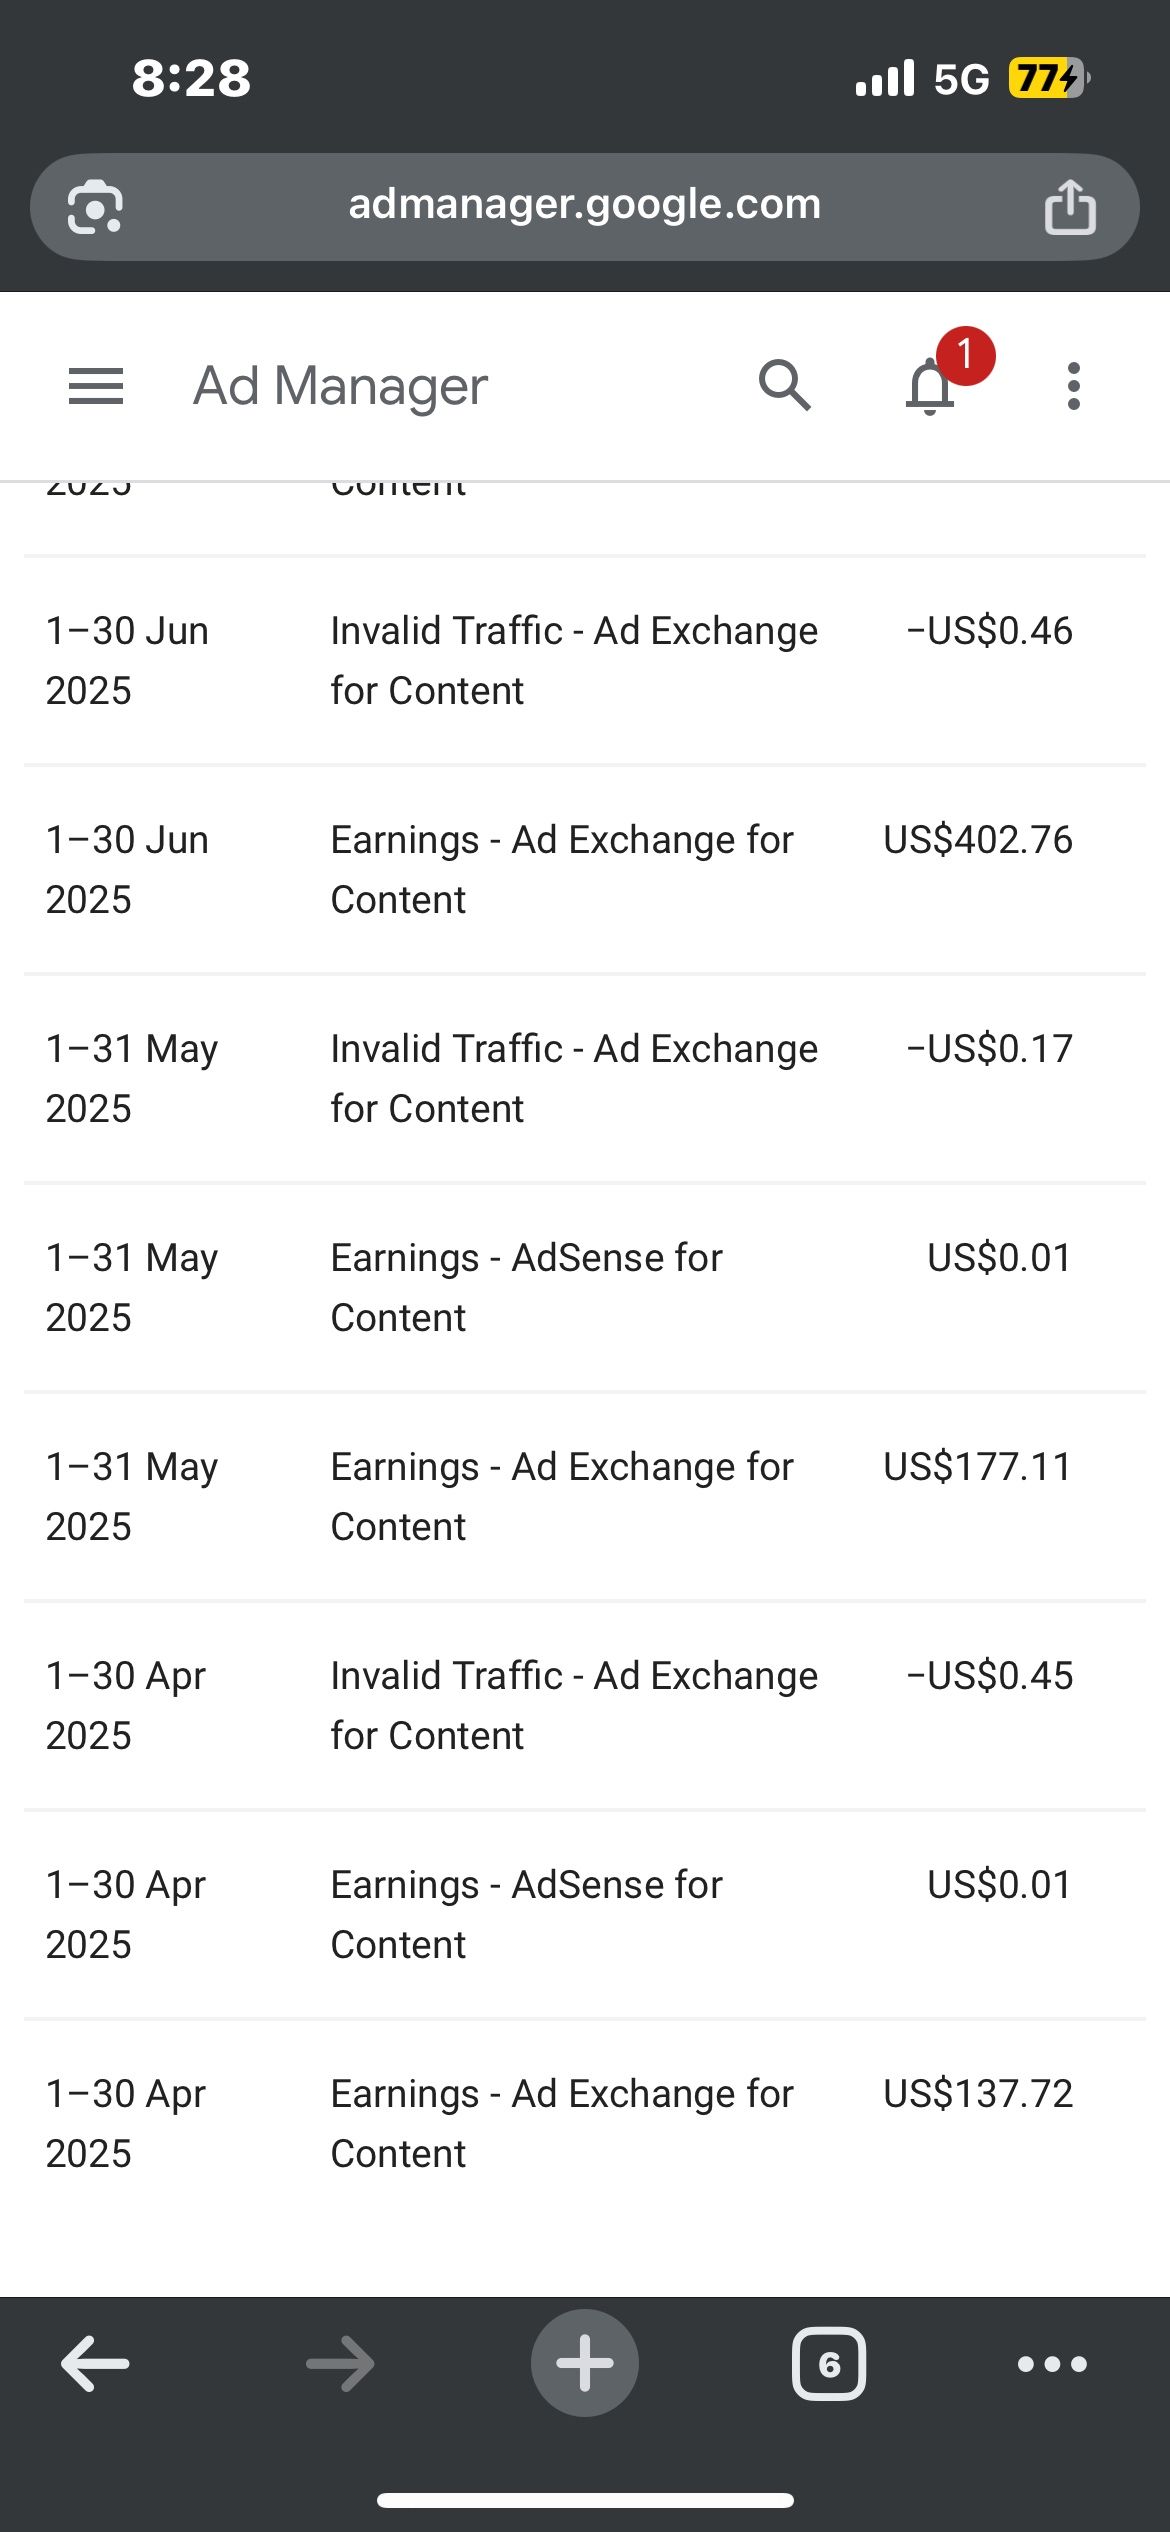Tap the April Invalid Traffic -US$0.45 row
Image resolution: width=1170 pixels, height=2532 pixels.
584,1706
